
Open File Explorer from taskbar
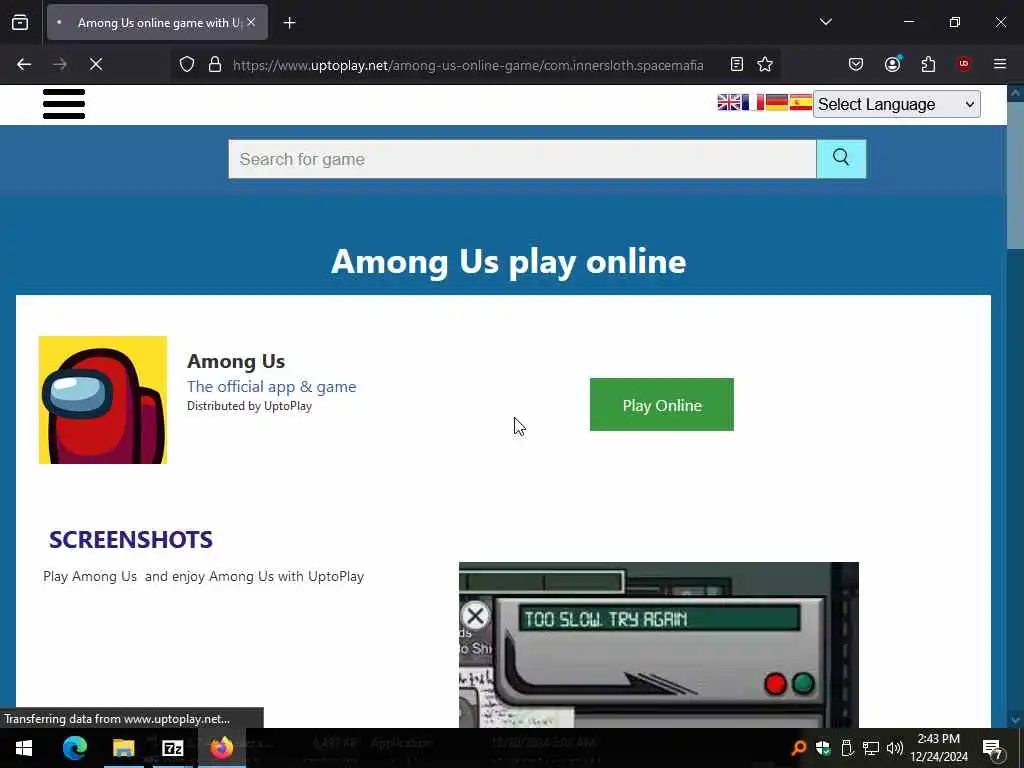click(x=123, y=748)
